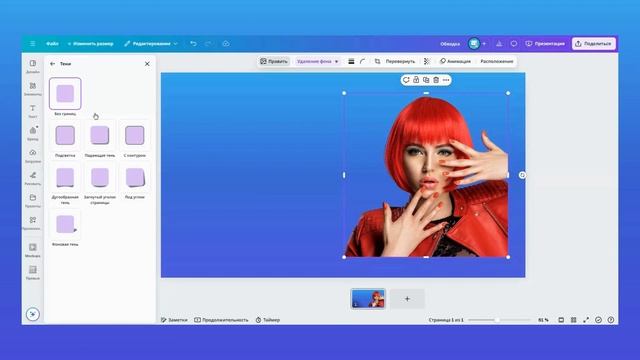Viewport: 640px width, 360px height.
Task: Open the comments speech bubble icon
Action: click(x=514, y=44)
